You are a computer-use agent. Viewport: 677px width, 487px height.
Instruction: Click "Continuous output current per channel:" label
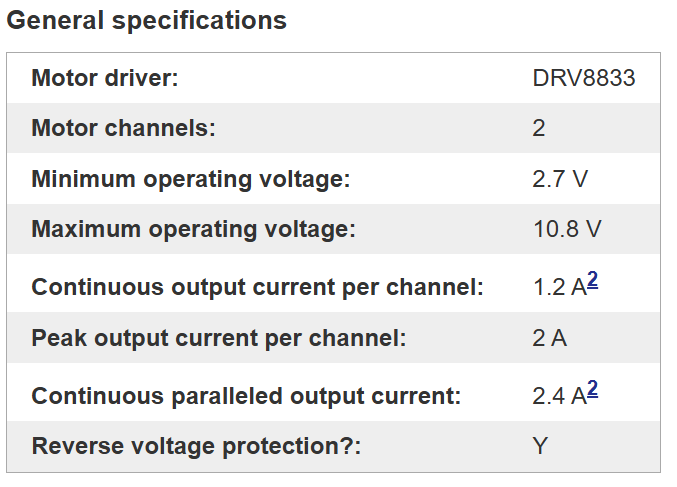click(x=257, y=287)
